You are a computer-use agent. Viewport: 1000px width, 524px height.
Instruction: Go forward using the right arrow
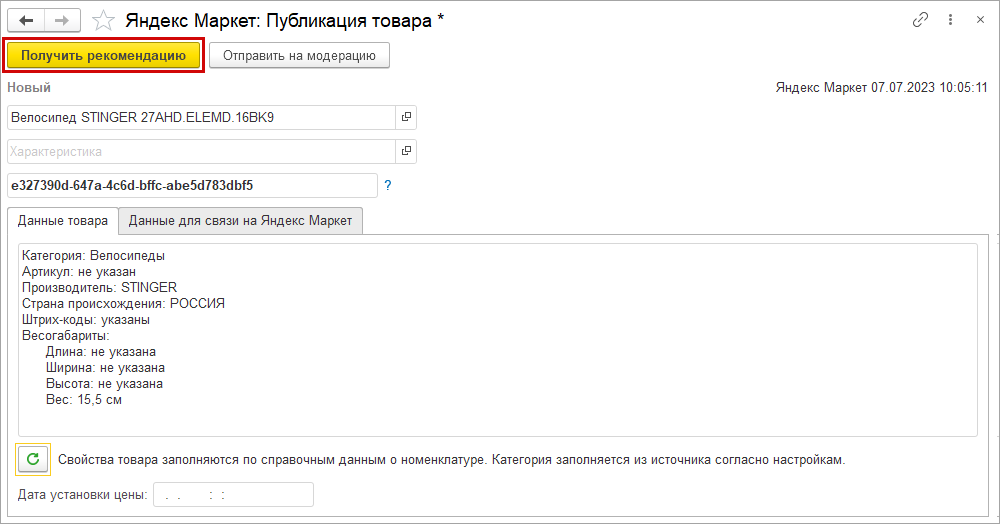[62, 20]
